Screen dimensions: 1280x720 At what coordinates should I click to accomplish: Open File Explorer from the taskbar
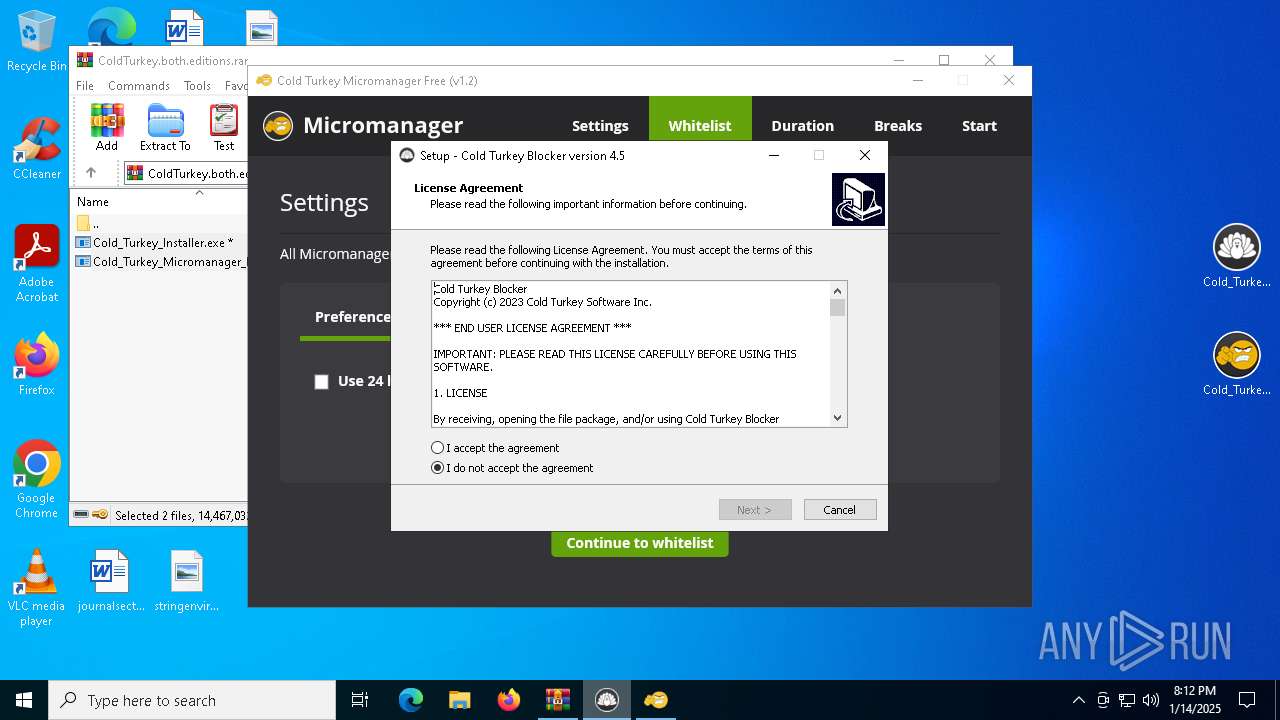(x=460, y=700)
